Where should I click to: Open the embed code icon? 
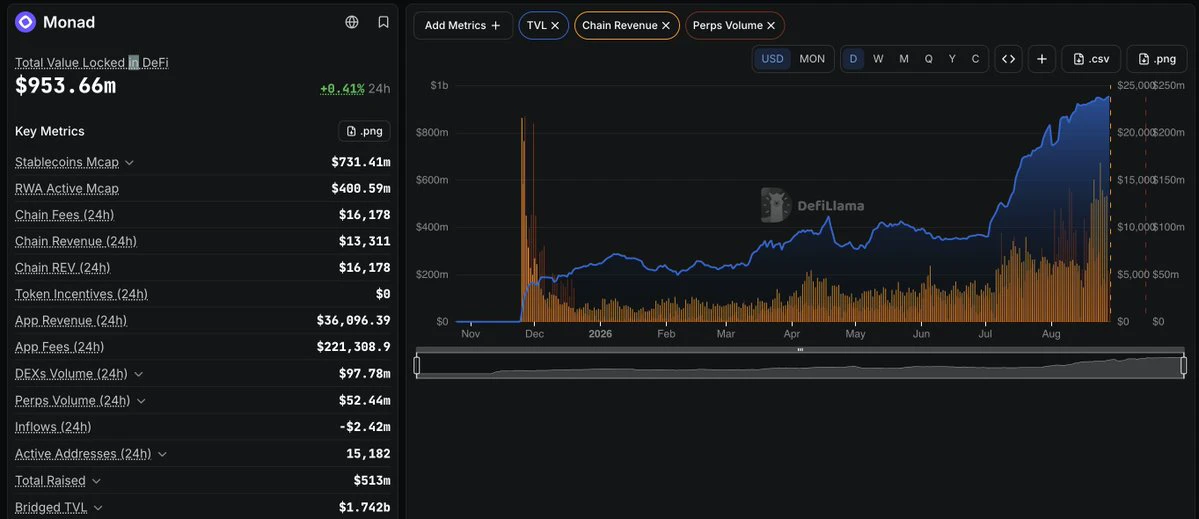[x=1009, y=59]
